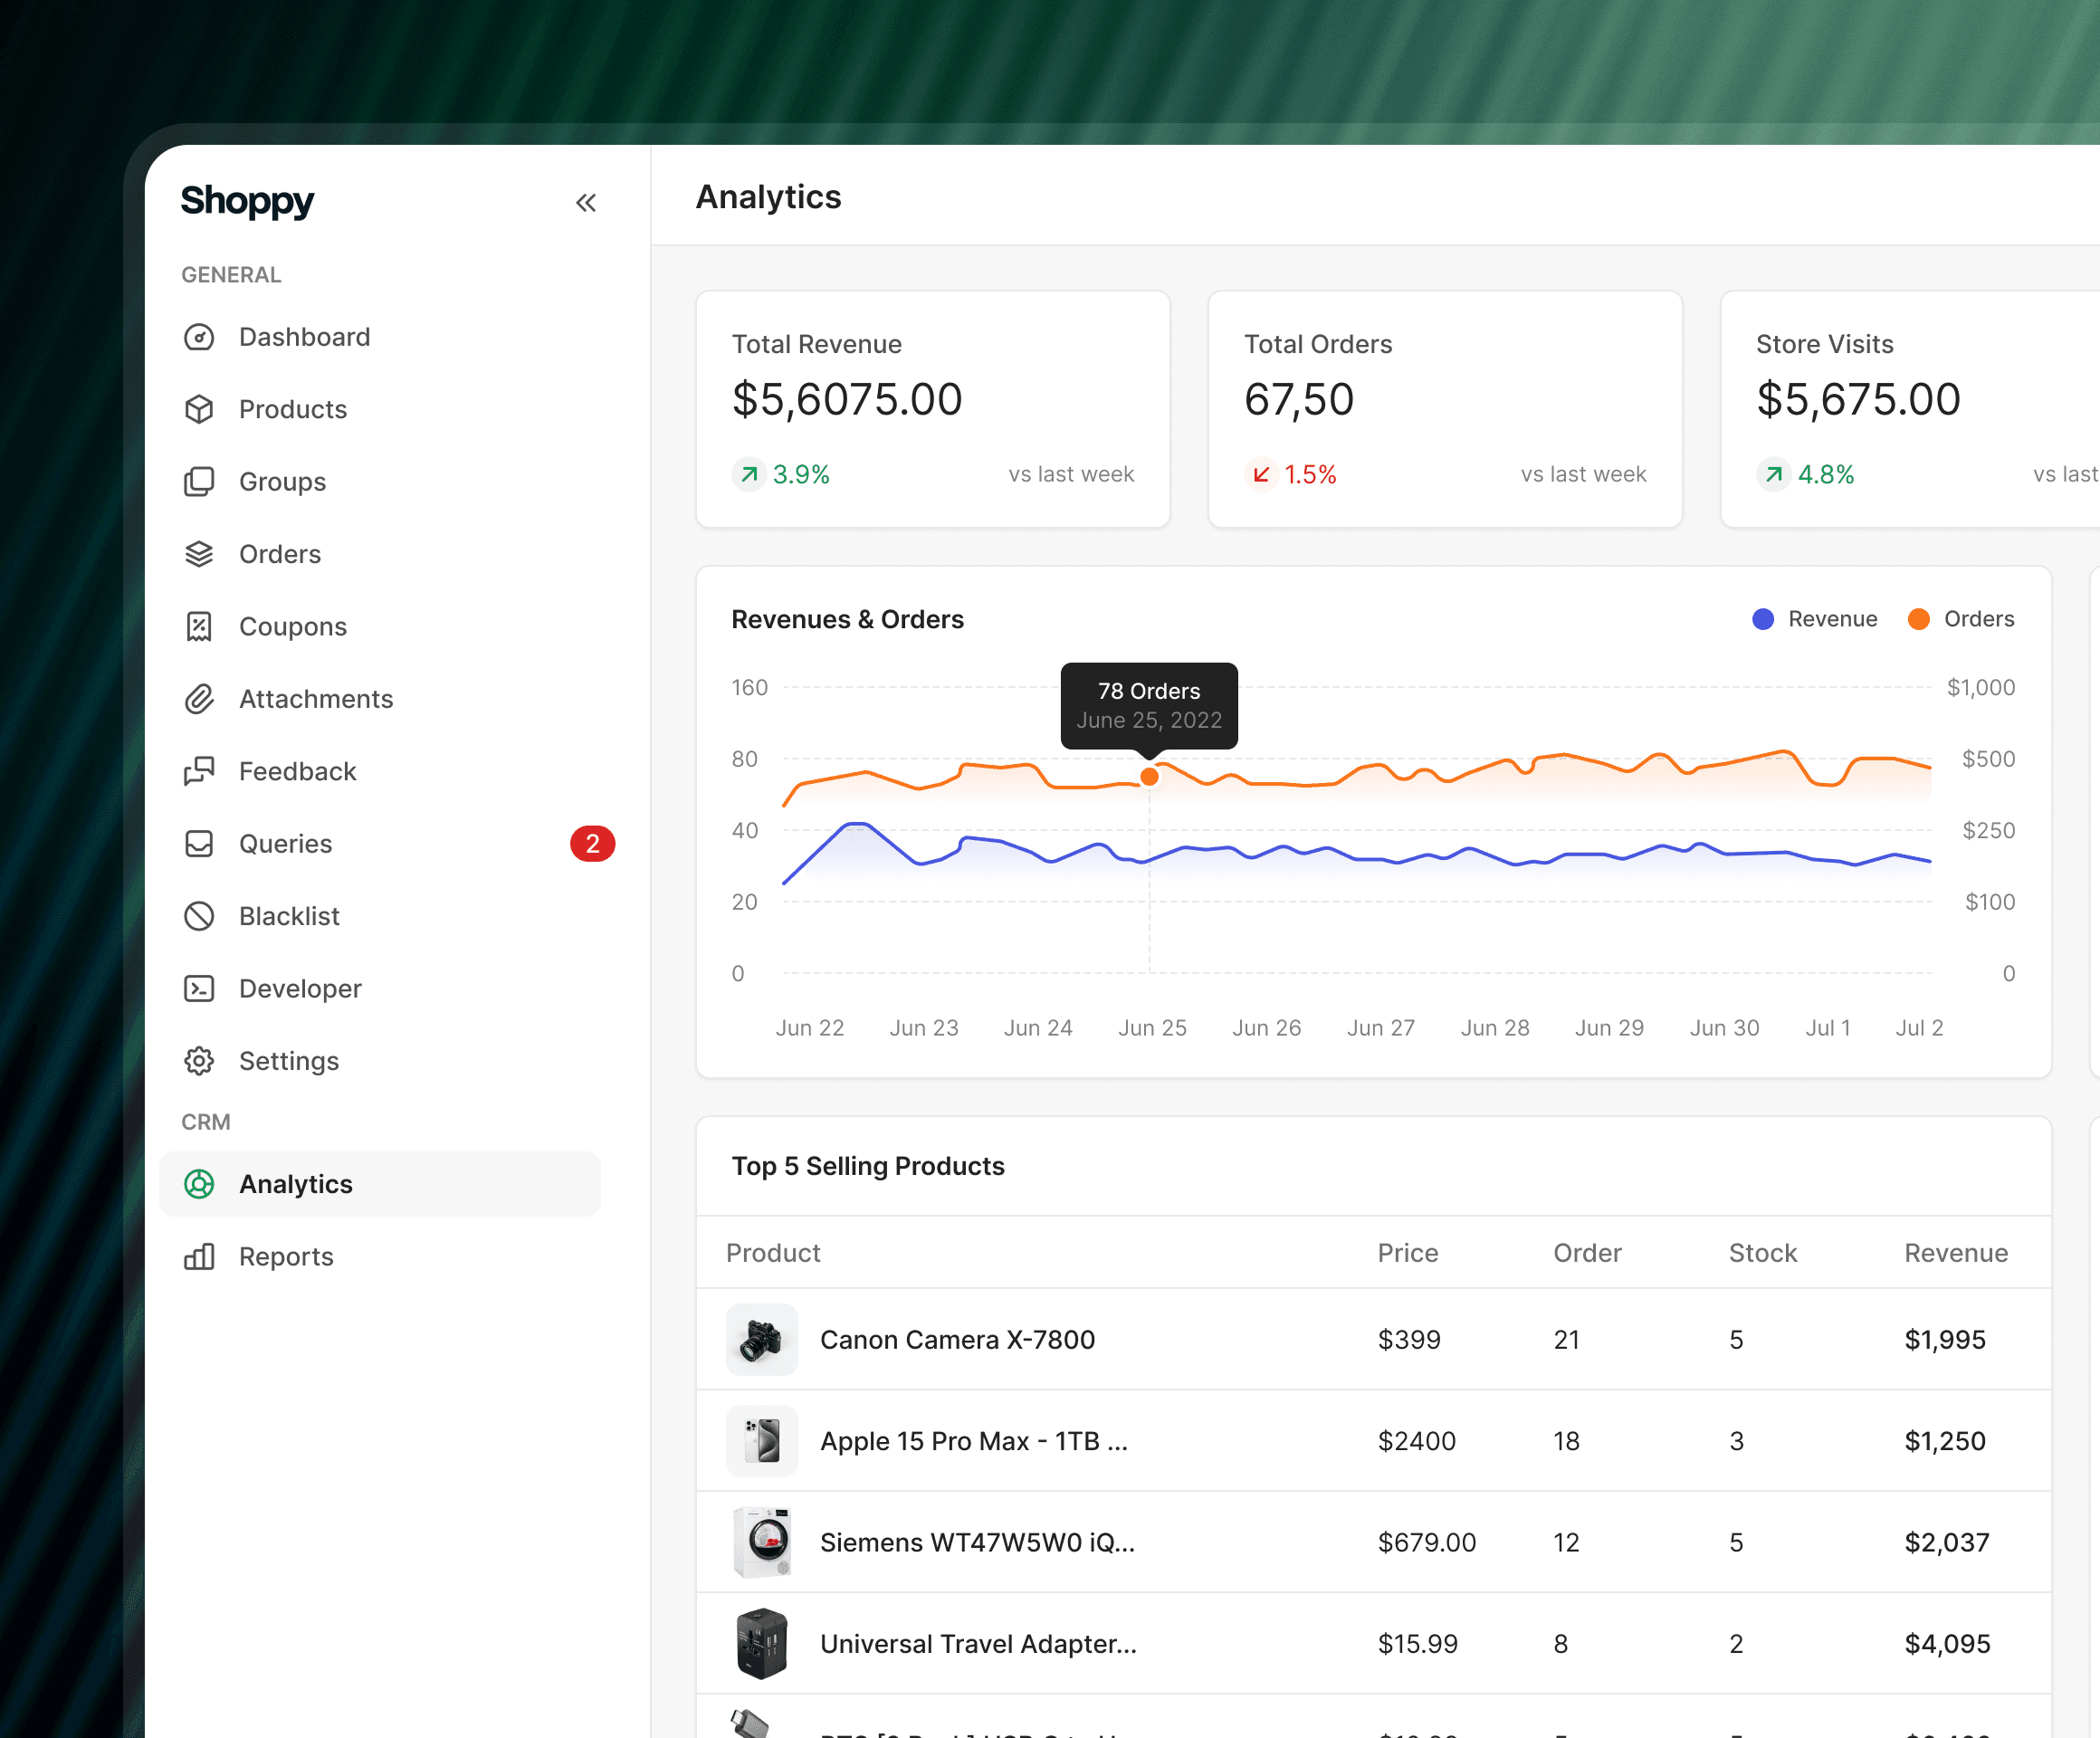Screen dimensions: 2100x1738
Task: Sort by the Revenue column header
Action: click(x=1956, y=1253)
